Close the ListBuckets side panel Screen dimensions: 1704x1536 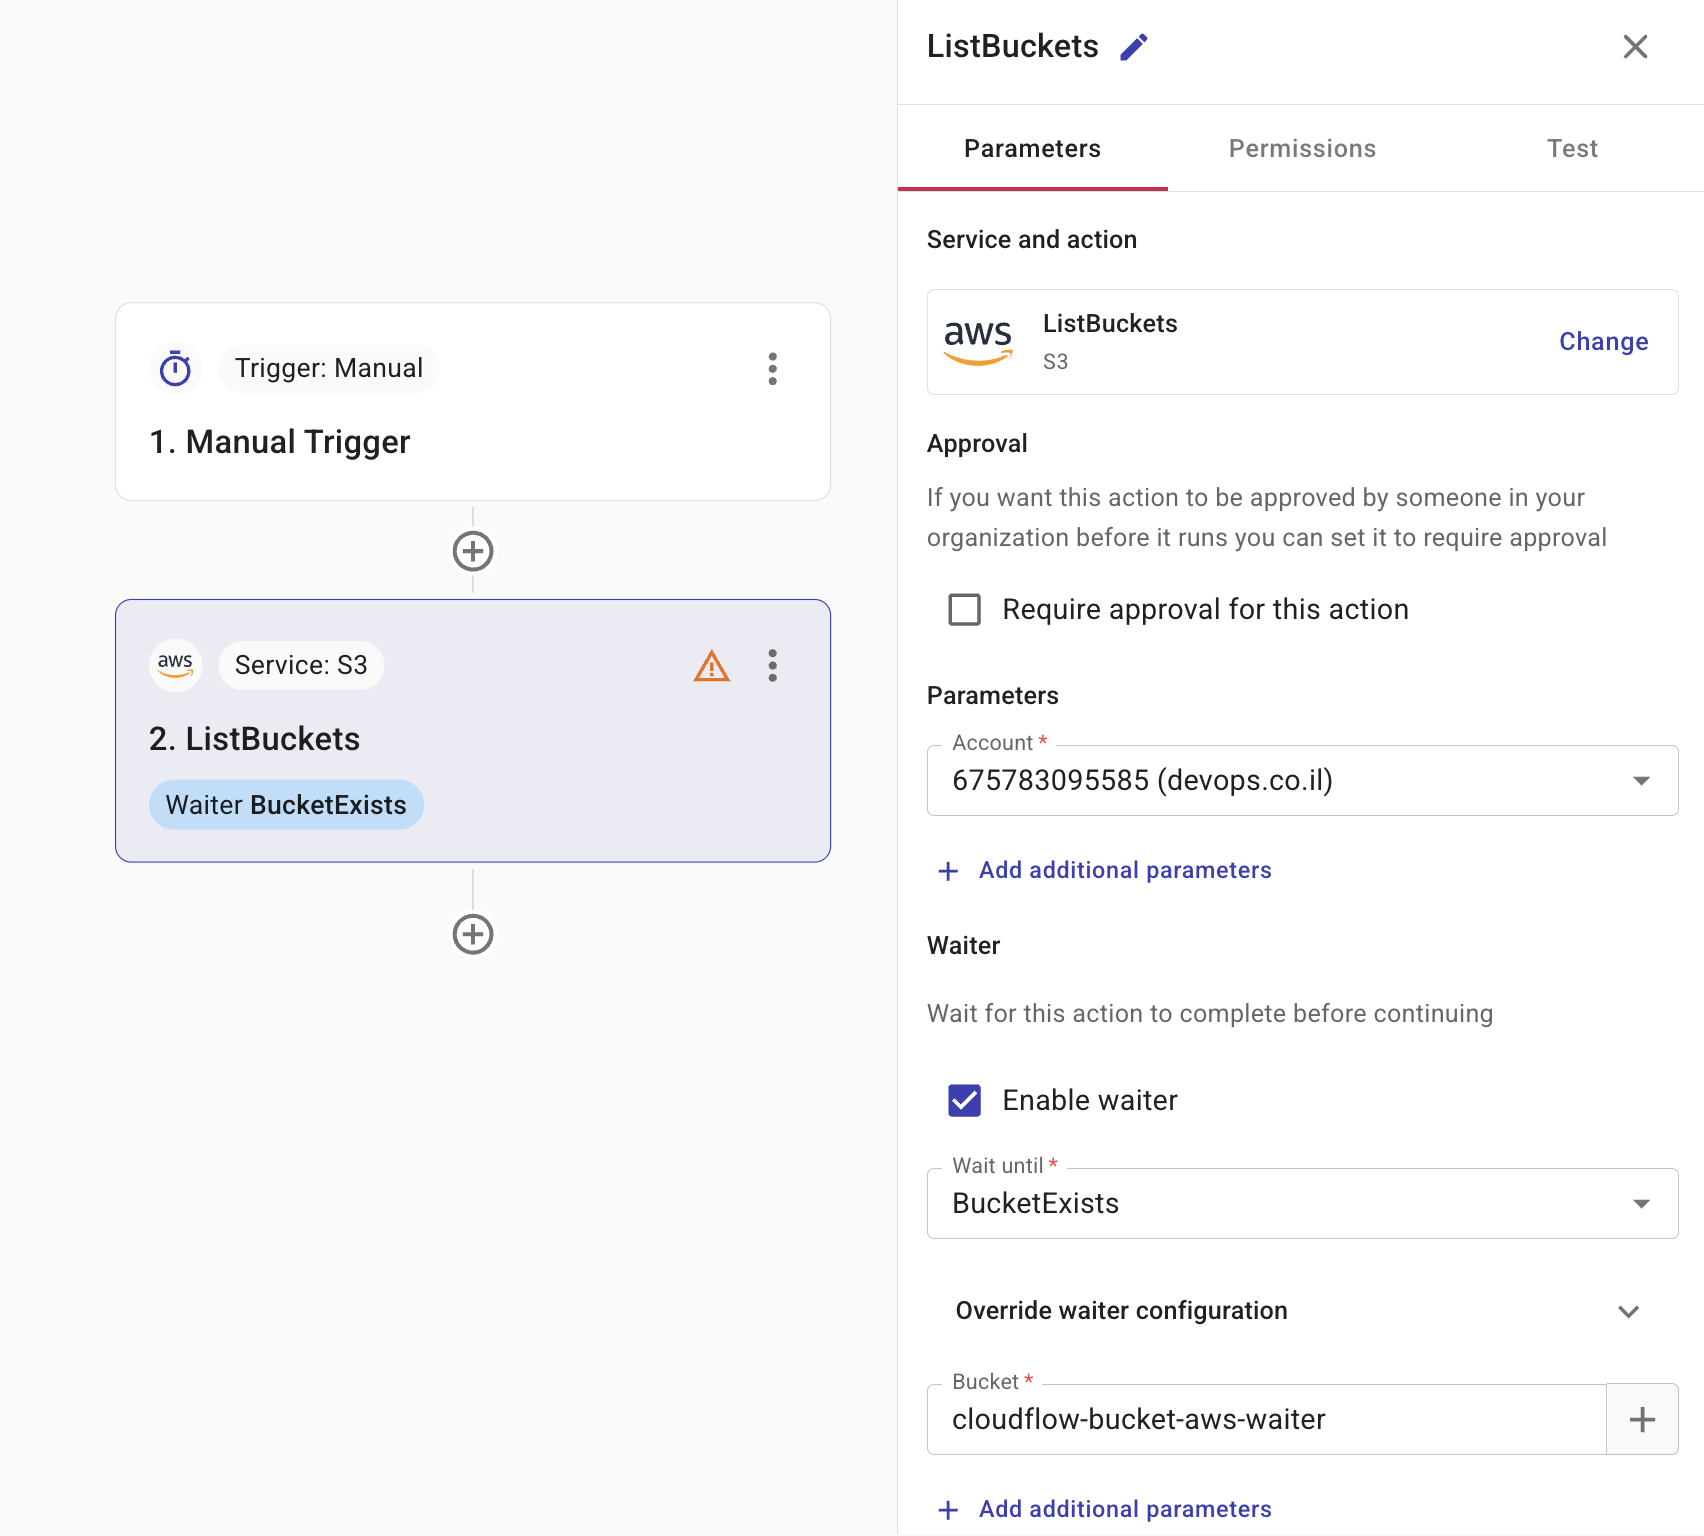[x=1635, y=47]
